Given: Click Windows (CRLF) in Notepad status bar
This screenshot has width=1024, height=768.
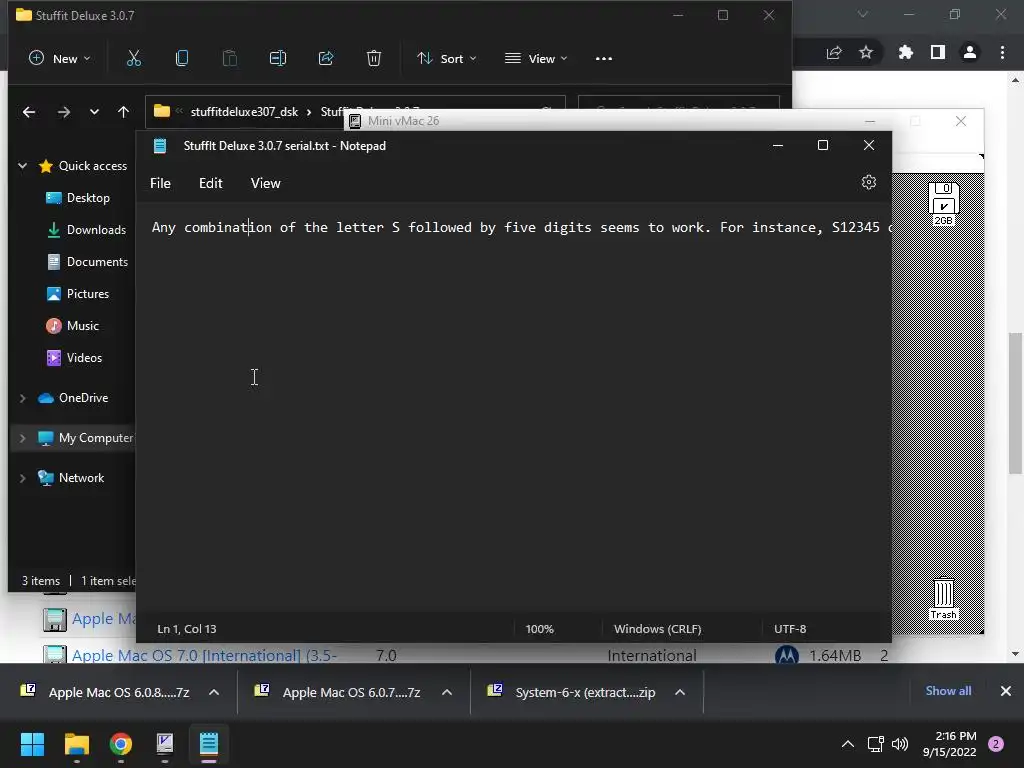Looking at the screenshot, I should coord(657,629).
